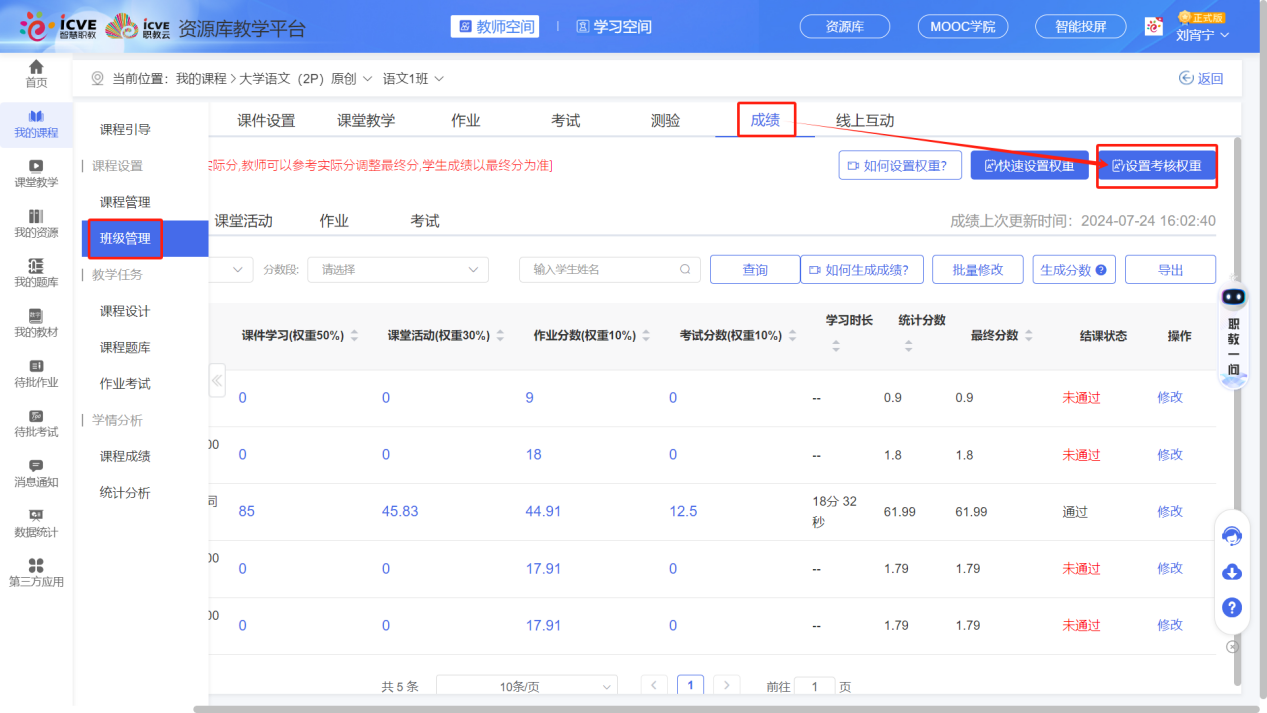This screenshot has width=1267, height=713.
Task: Click 导出 to export grades
Action: tap(1169, 269)
